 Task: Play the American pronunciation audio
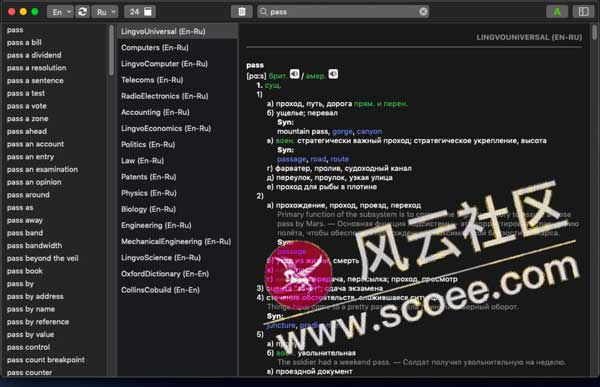click(333, 74)
